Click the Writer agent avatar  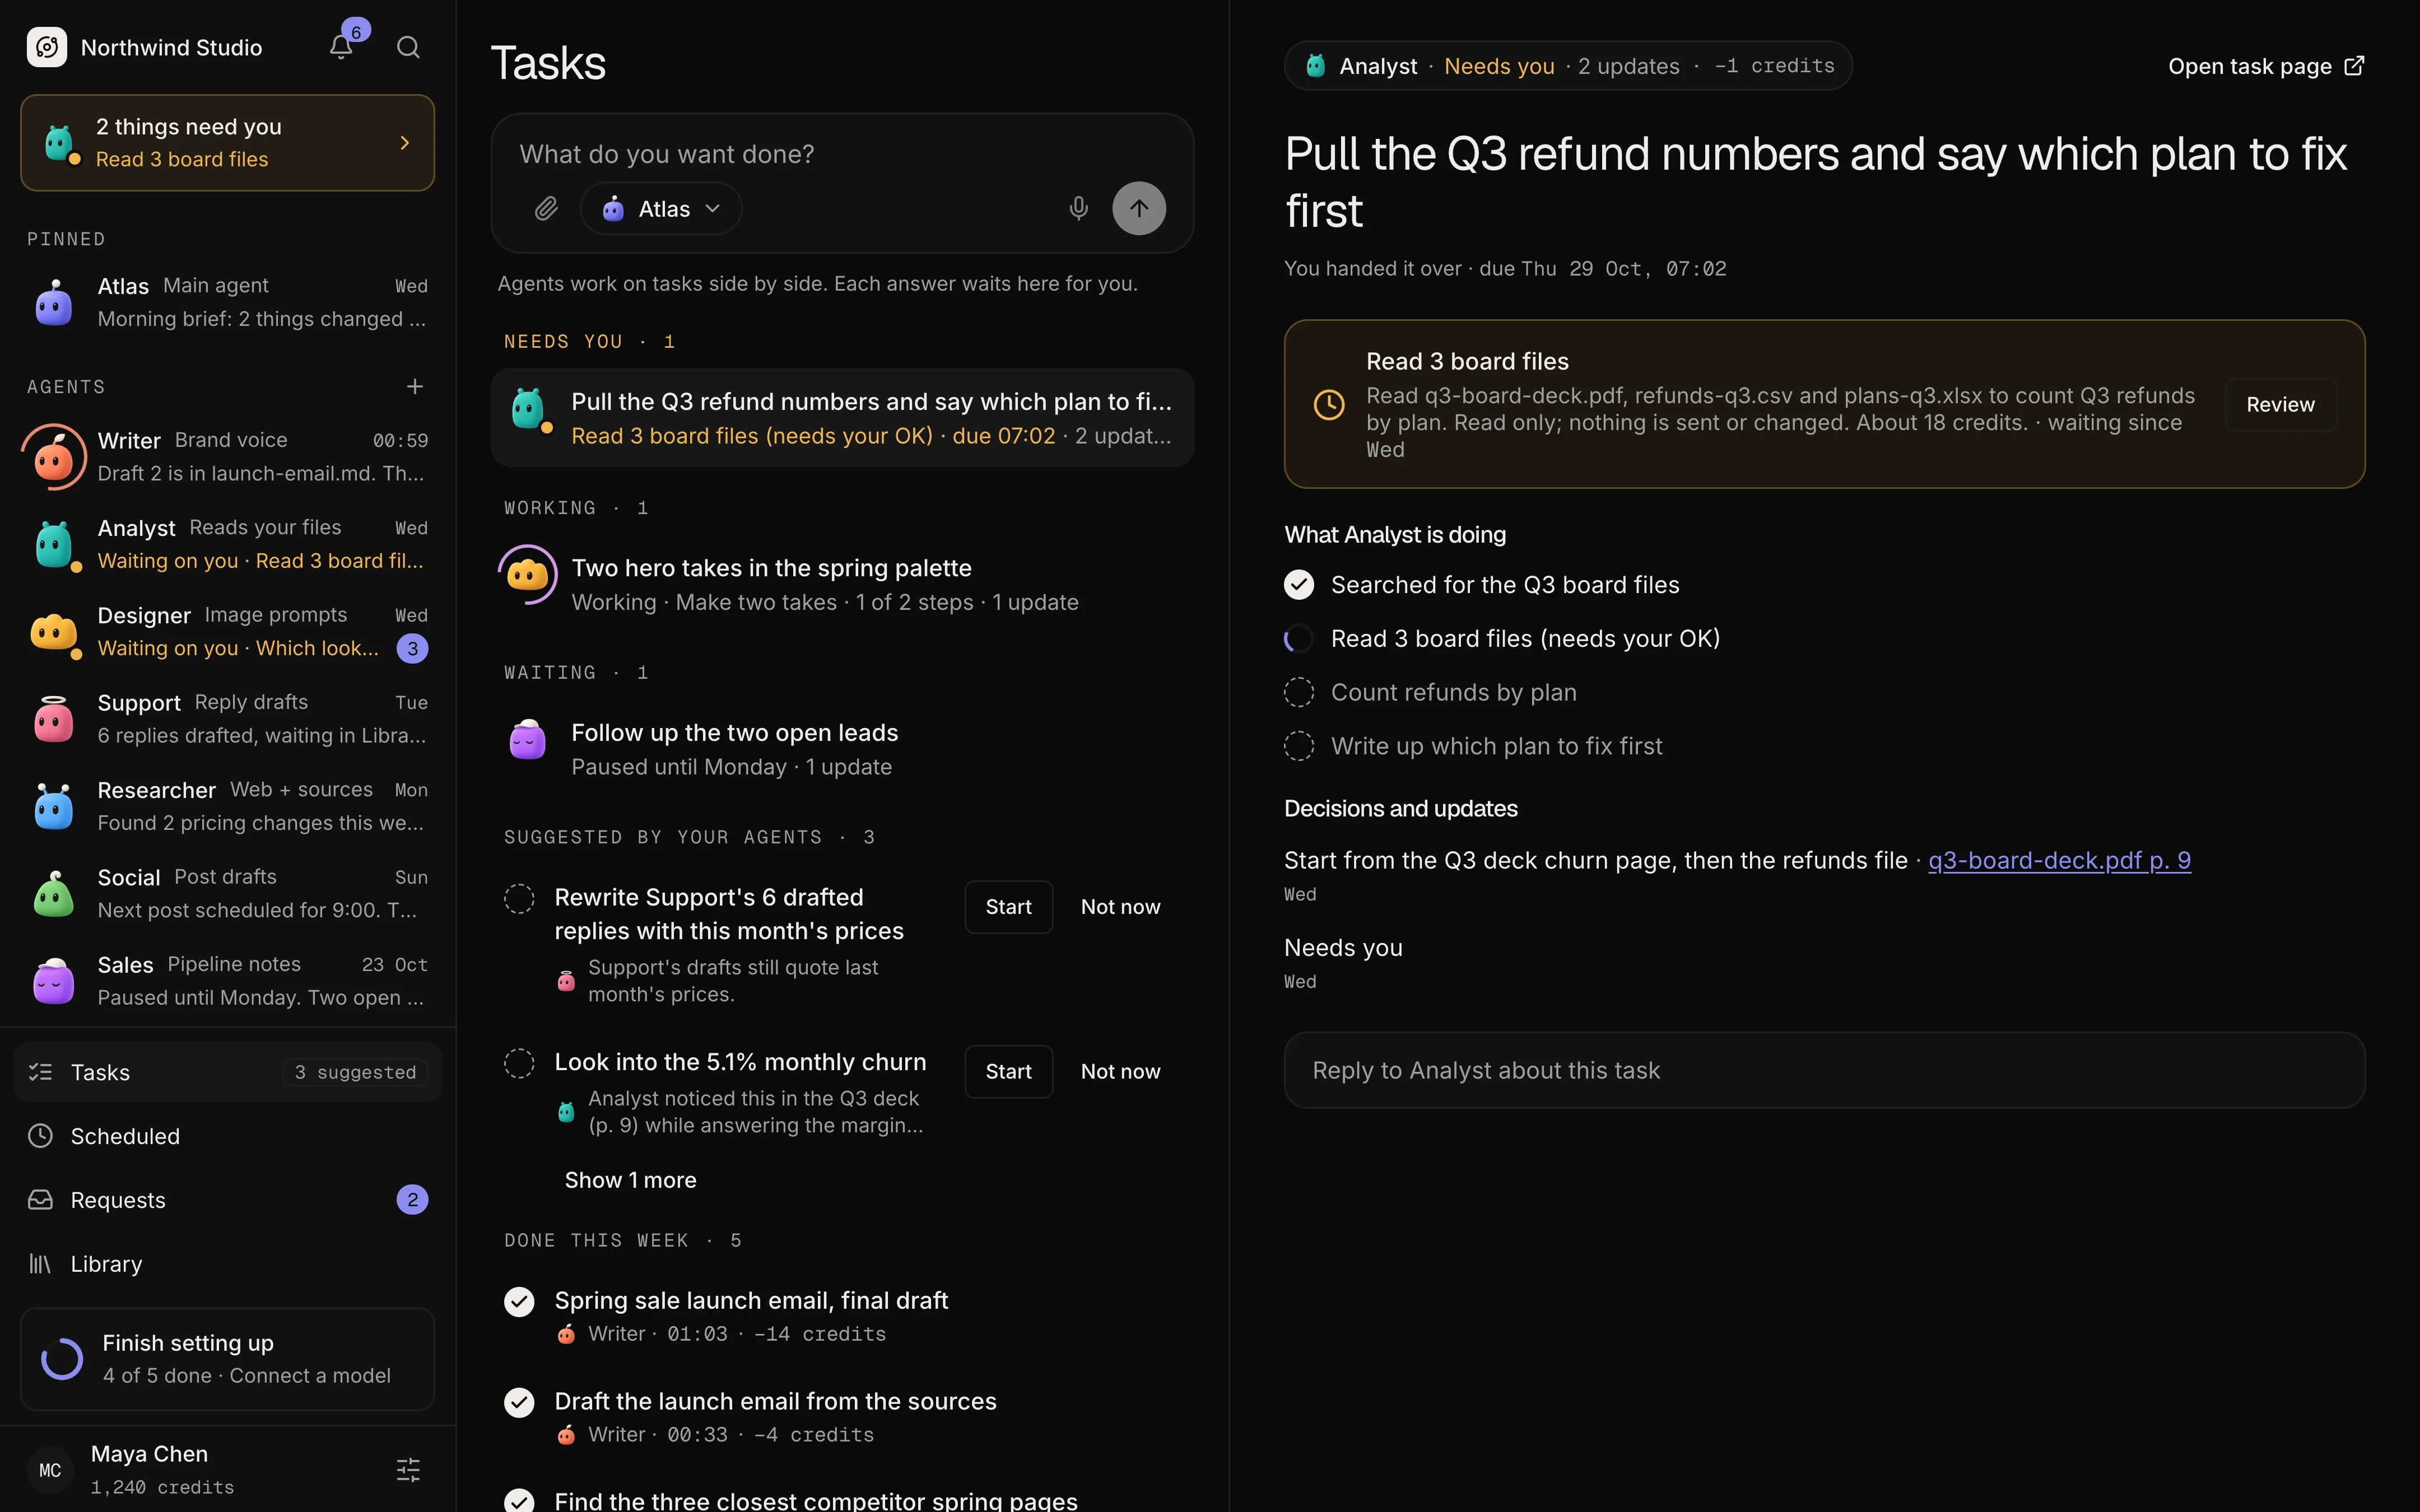[54, 457]
